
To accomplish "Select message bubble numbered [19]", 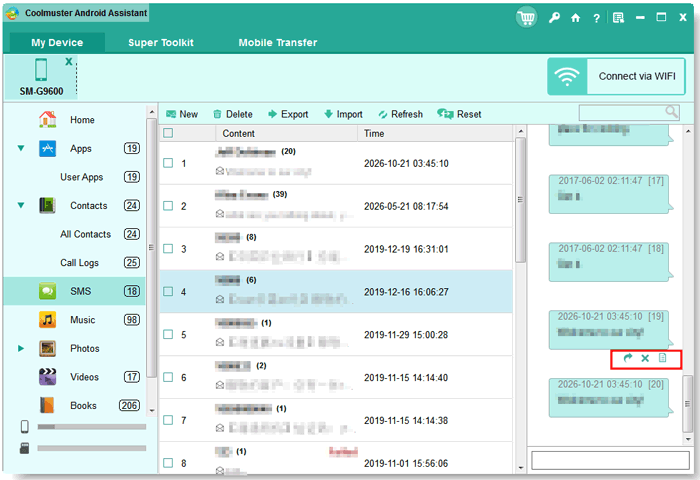I will tap(610, 330).
